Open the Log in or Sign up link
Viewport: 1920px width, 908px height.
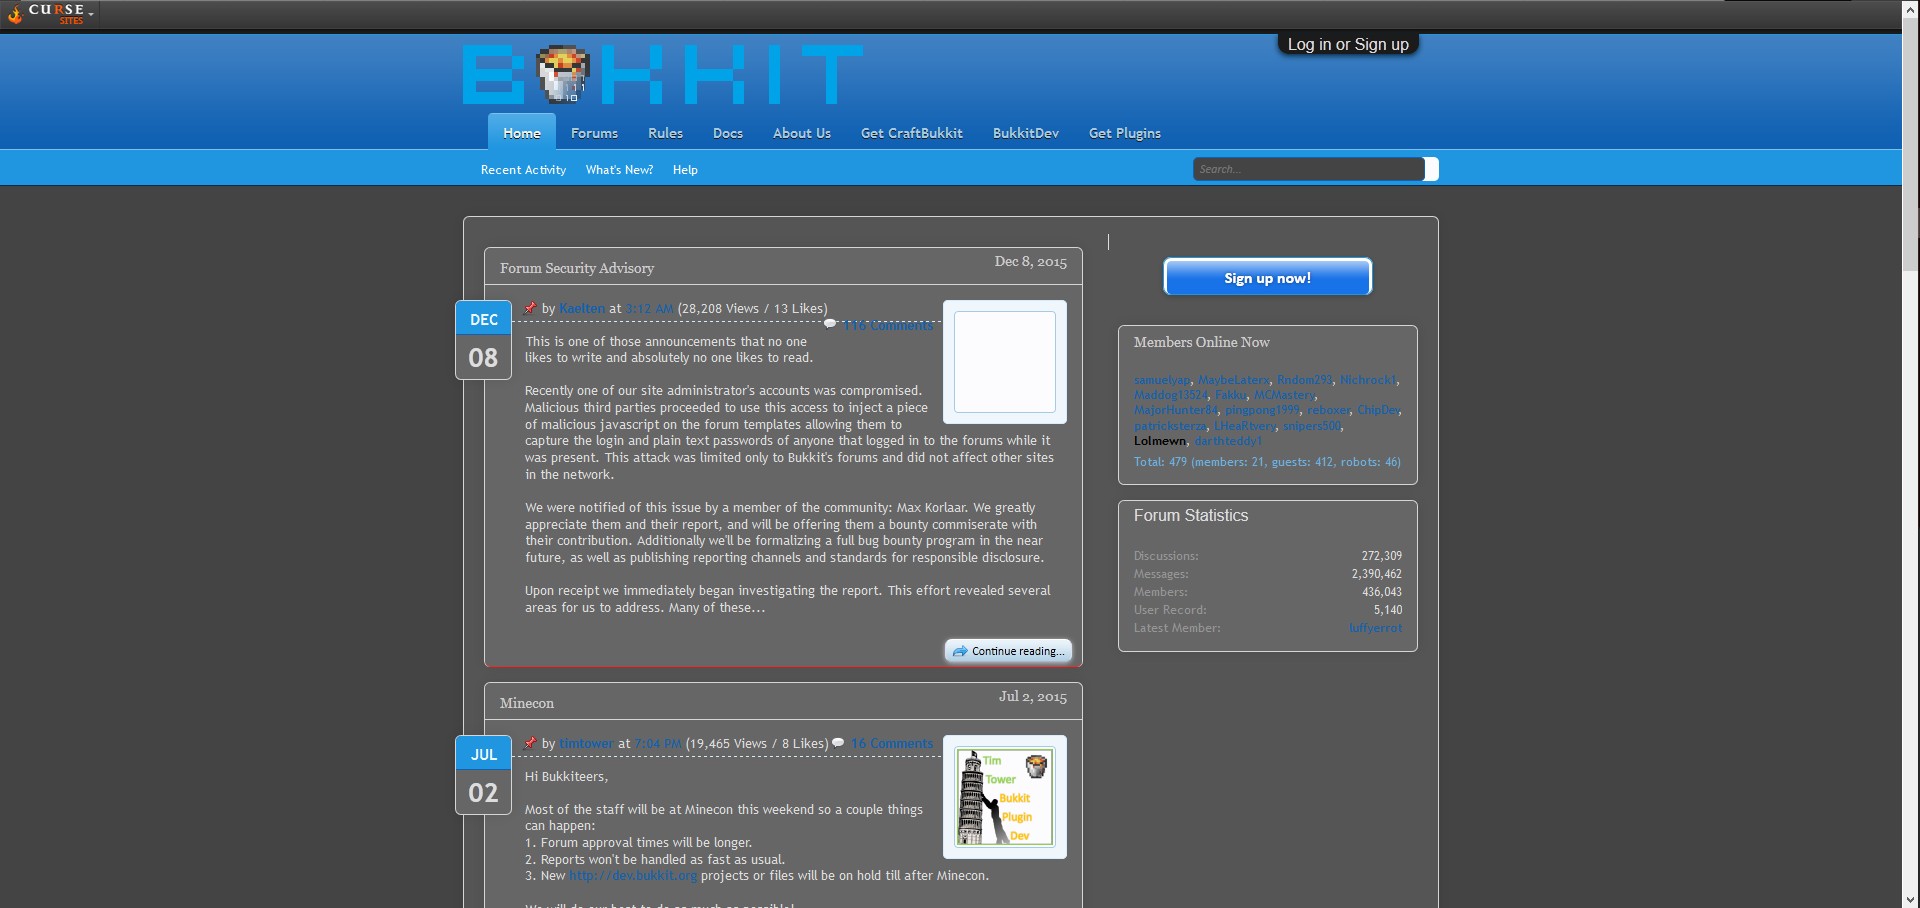click(1347, 44)
